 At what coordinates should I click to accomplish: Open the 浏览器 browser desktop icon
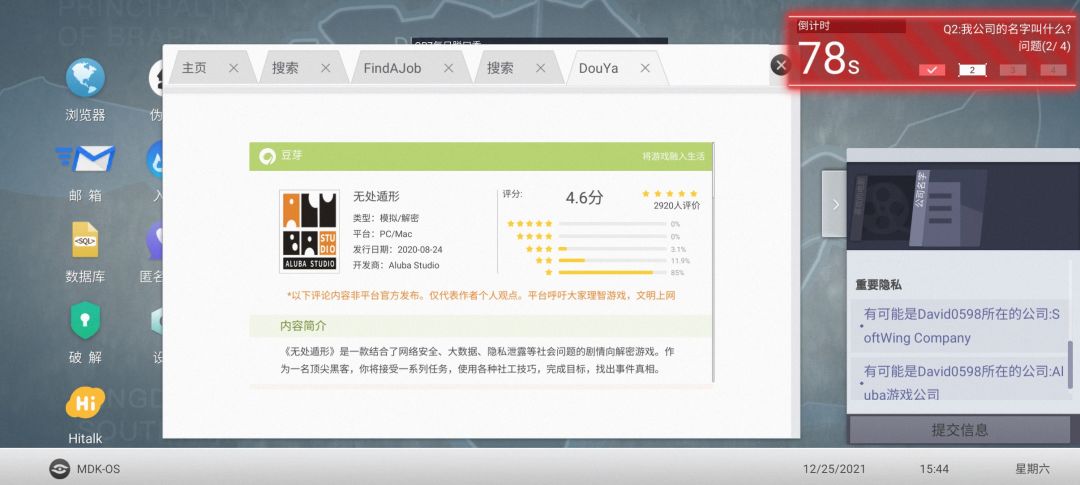(85, 78)
